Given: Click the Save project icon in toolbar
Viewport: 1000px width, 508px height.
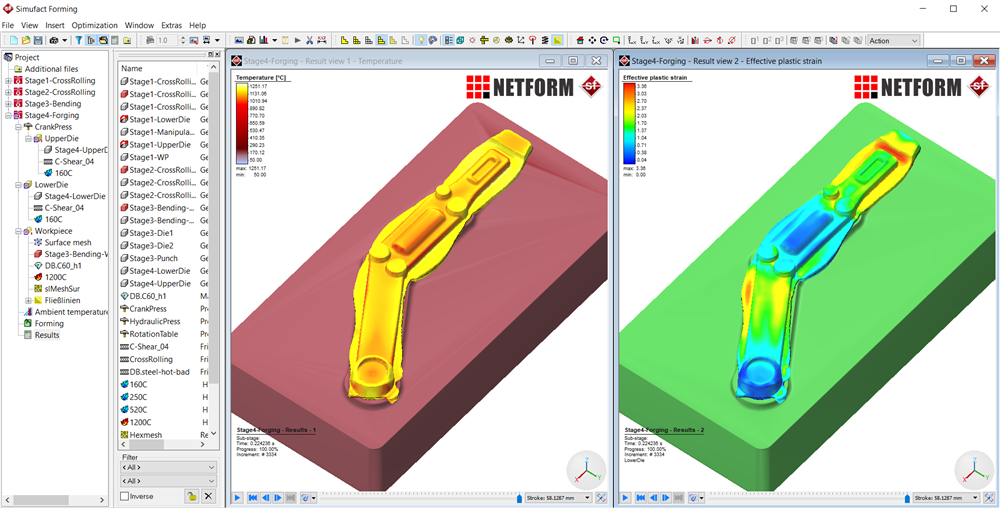Looking at the screenshot, I should point(38,41).
